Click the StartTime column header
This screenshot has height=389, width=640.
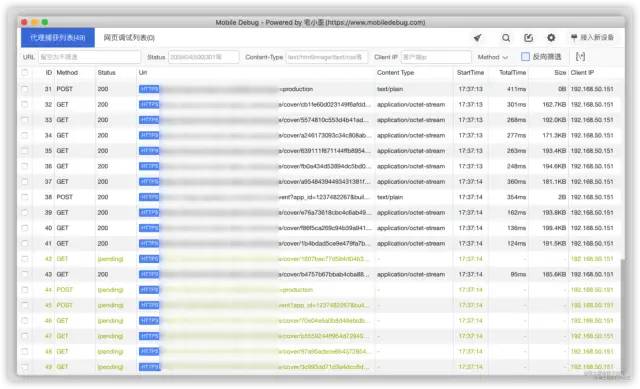pyautogui.click(x=470, y=73)
